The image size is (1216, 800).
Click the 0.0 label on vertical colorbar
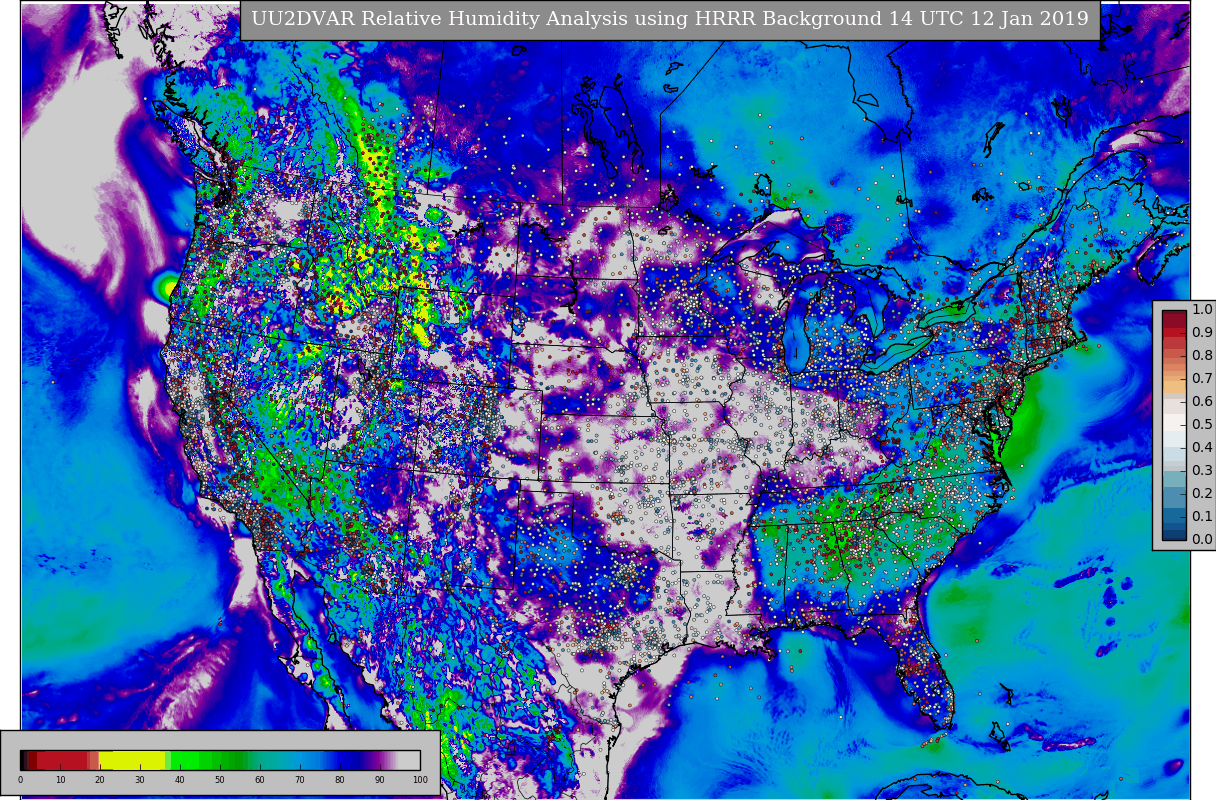point(1202,540)
